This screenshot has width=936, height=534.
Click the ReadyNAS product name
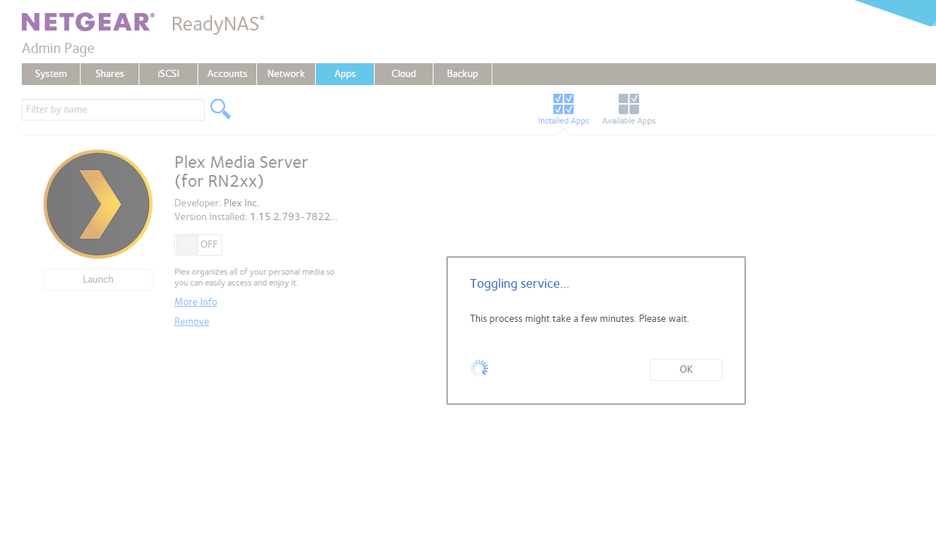218,24
